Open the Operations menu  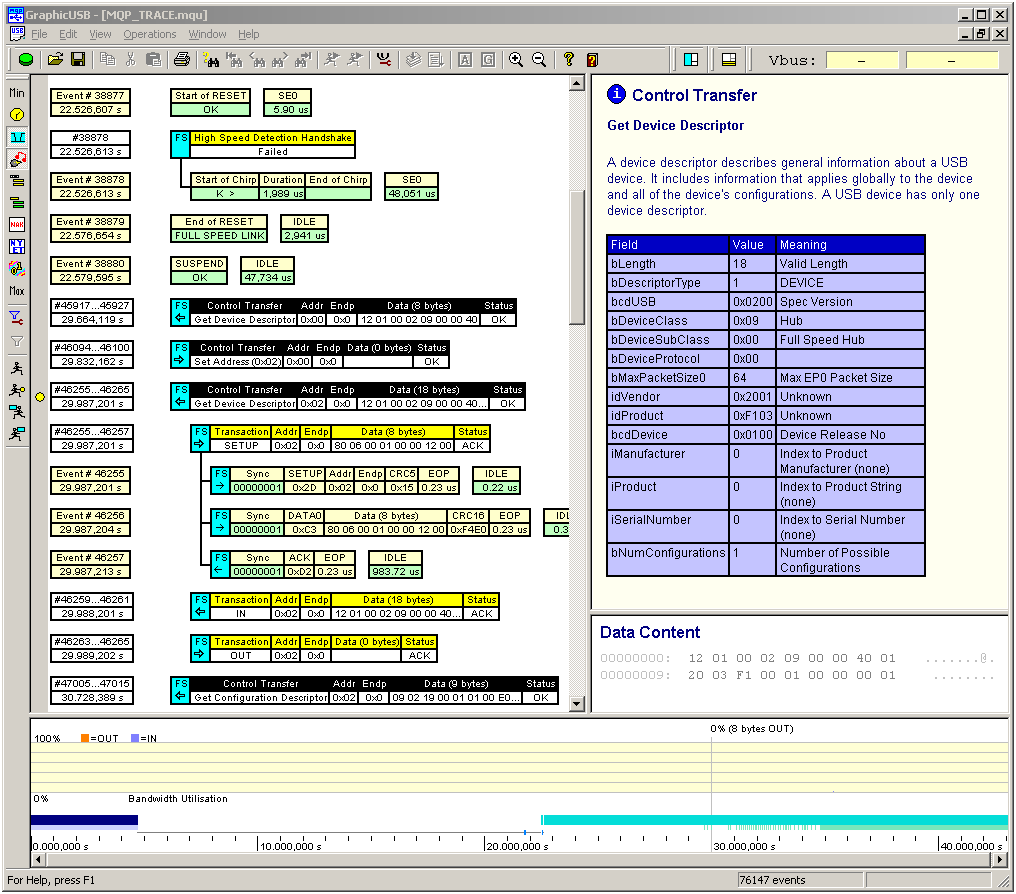point(150,34)
